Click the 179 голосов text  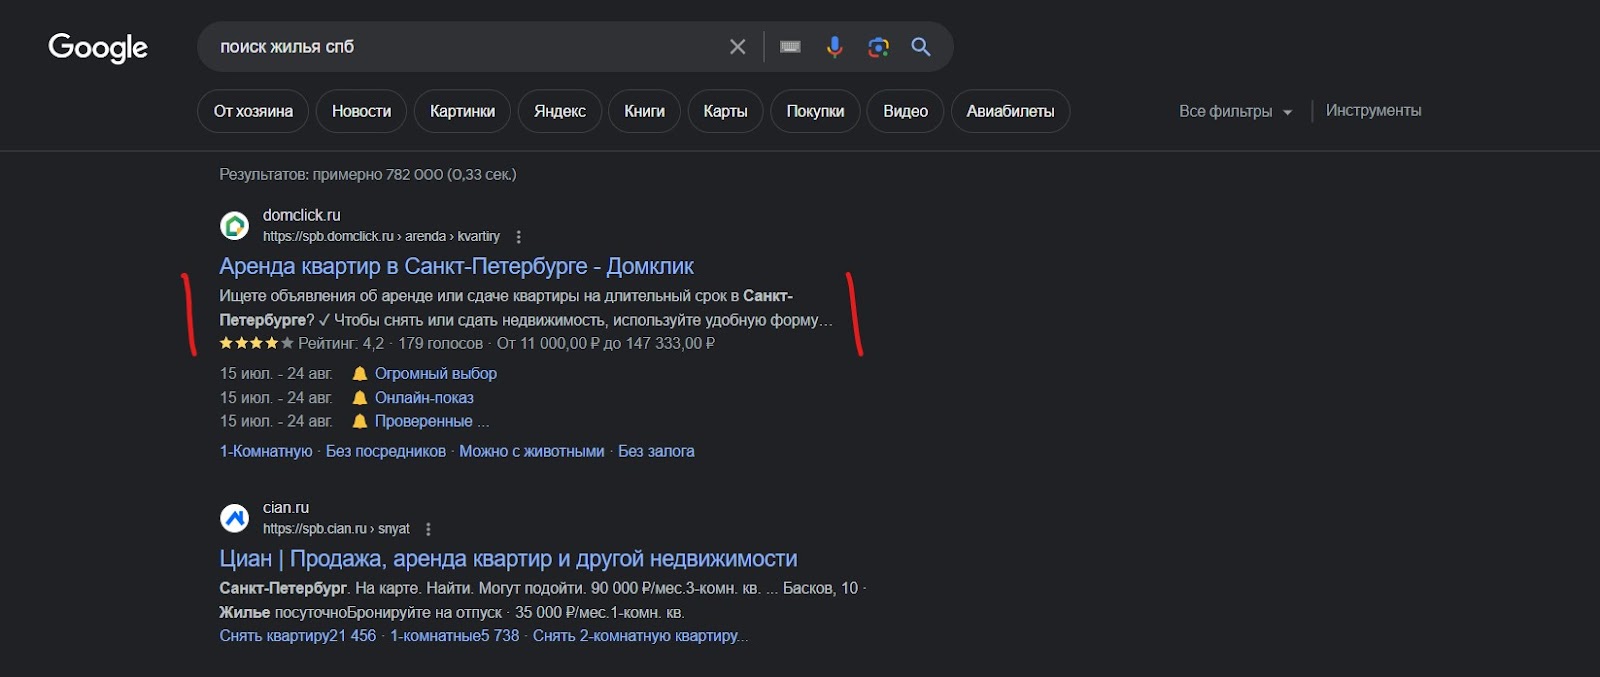pos(440,343)
